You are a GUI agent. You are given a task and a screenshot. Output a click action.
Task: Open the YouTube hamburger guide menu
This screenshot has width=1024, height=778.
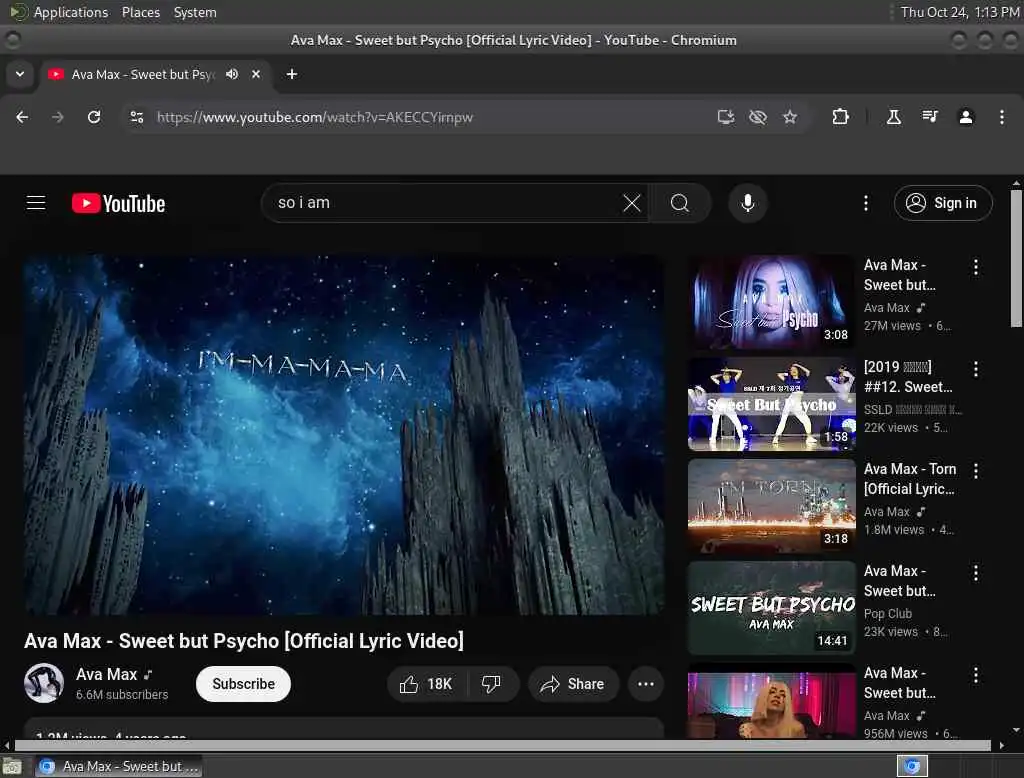(x=36, y=203)
